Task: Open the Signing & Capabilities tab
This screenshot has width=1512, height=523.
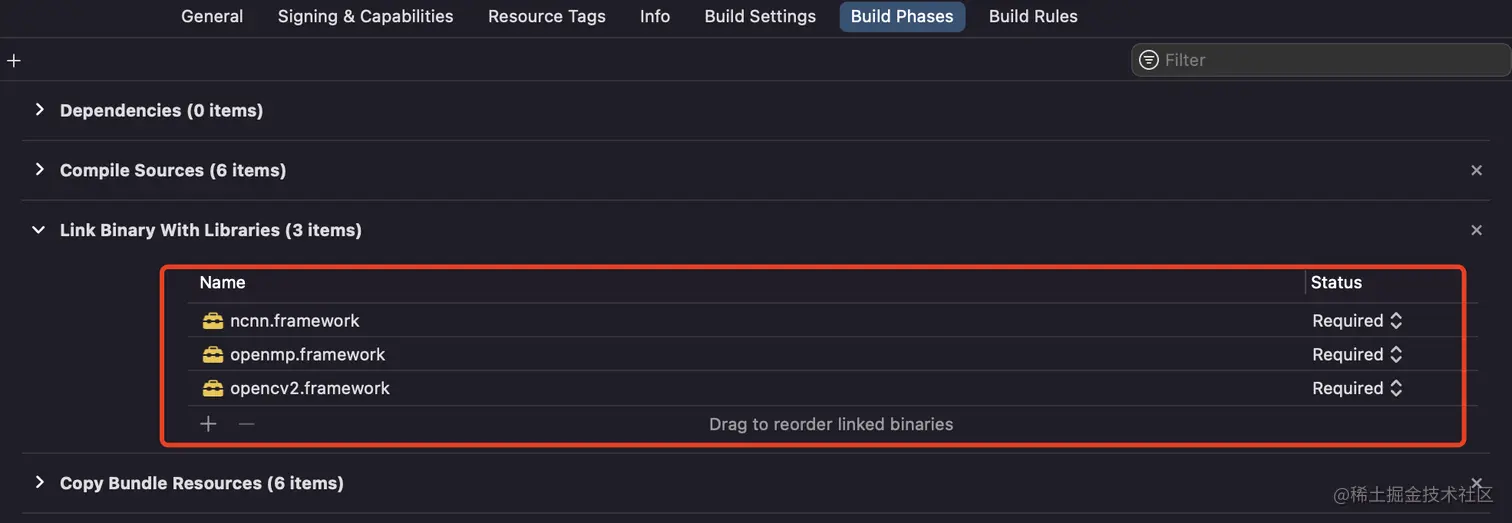Action: pyautogui.click(x=365, y=16)
